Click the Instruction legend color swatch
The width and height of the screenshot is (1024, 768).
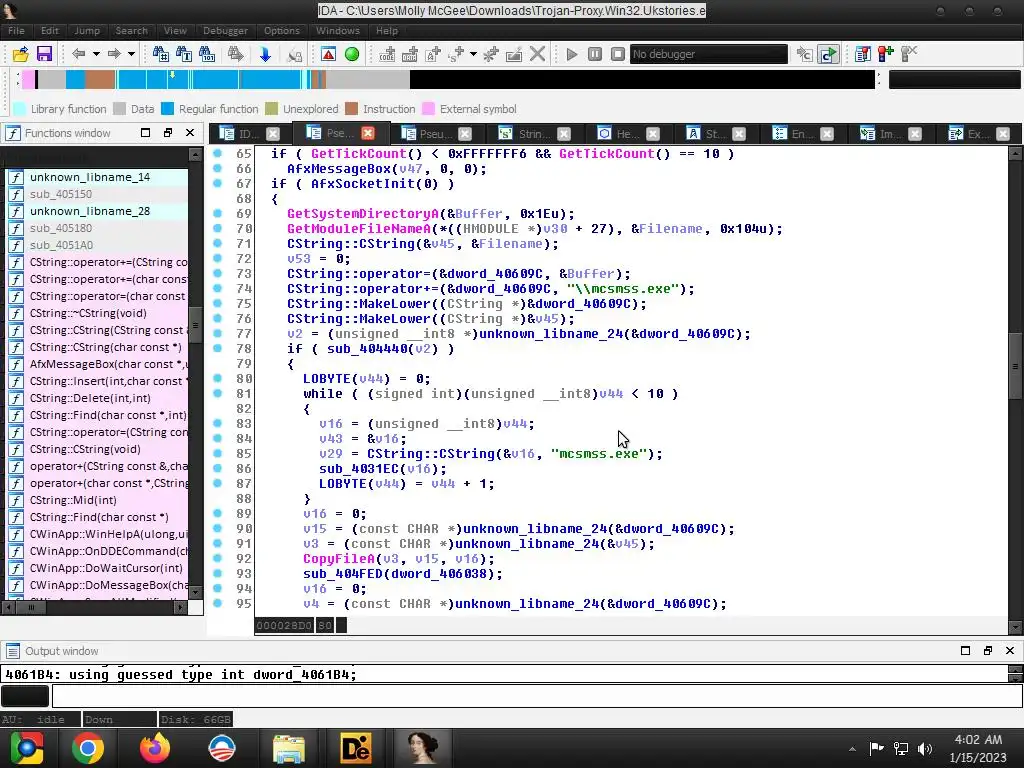click(x=351, y=109)
